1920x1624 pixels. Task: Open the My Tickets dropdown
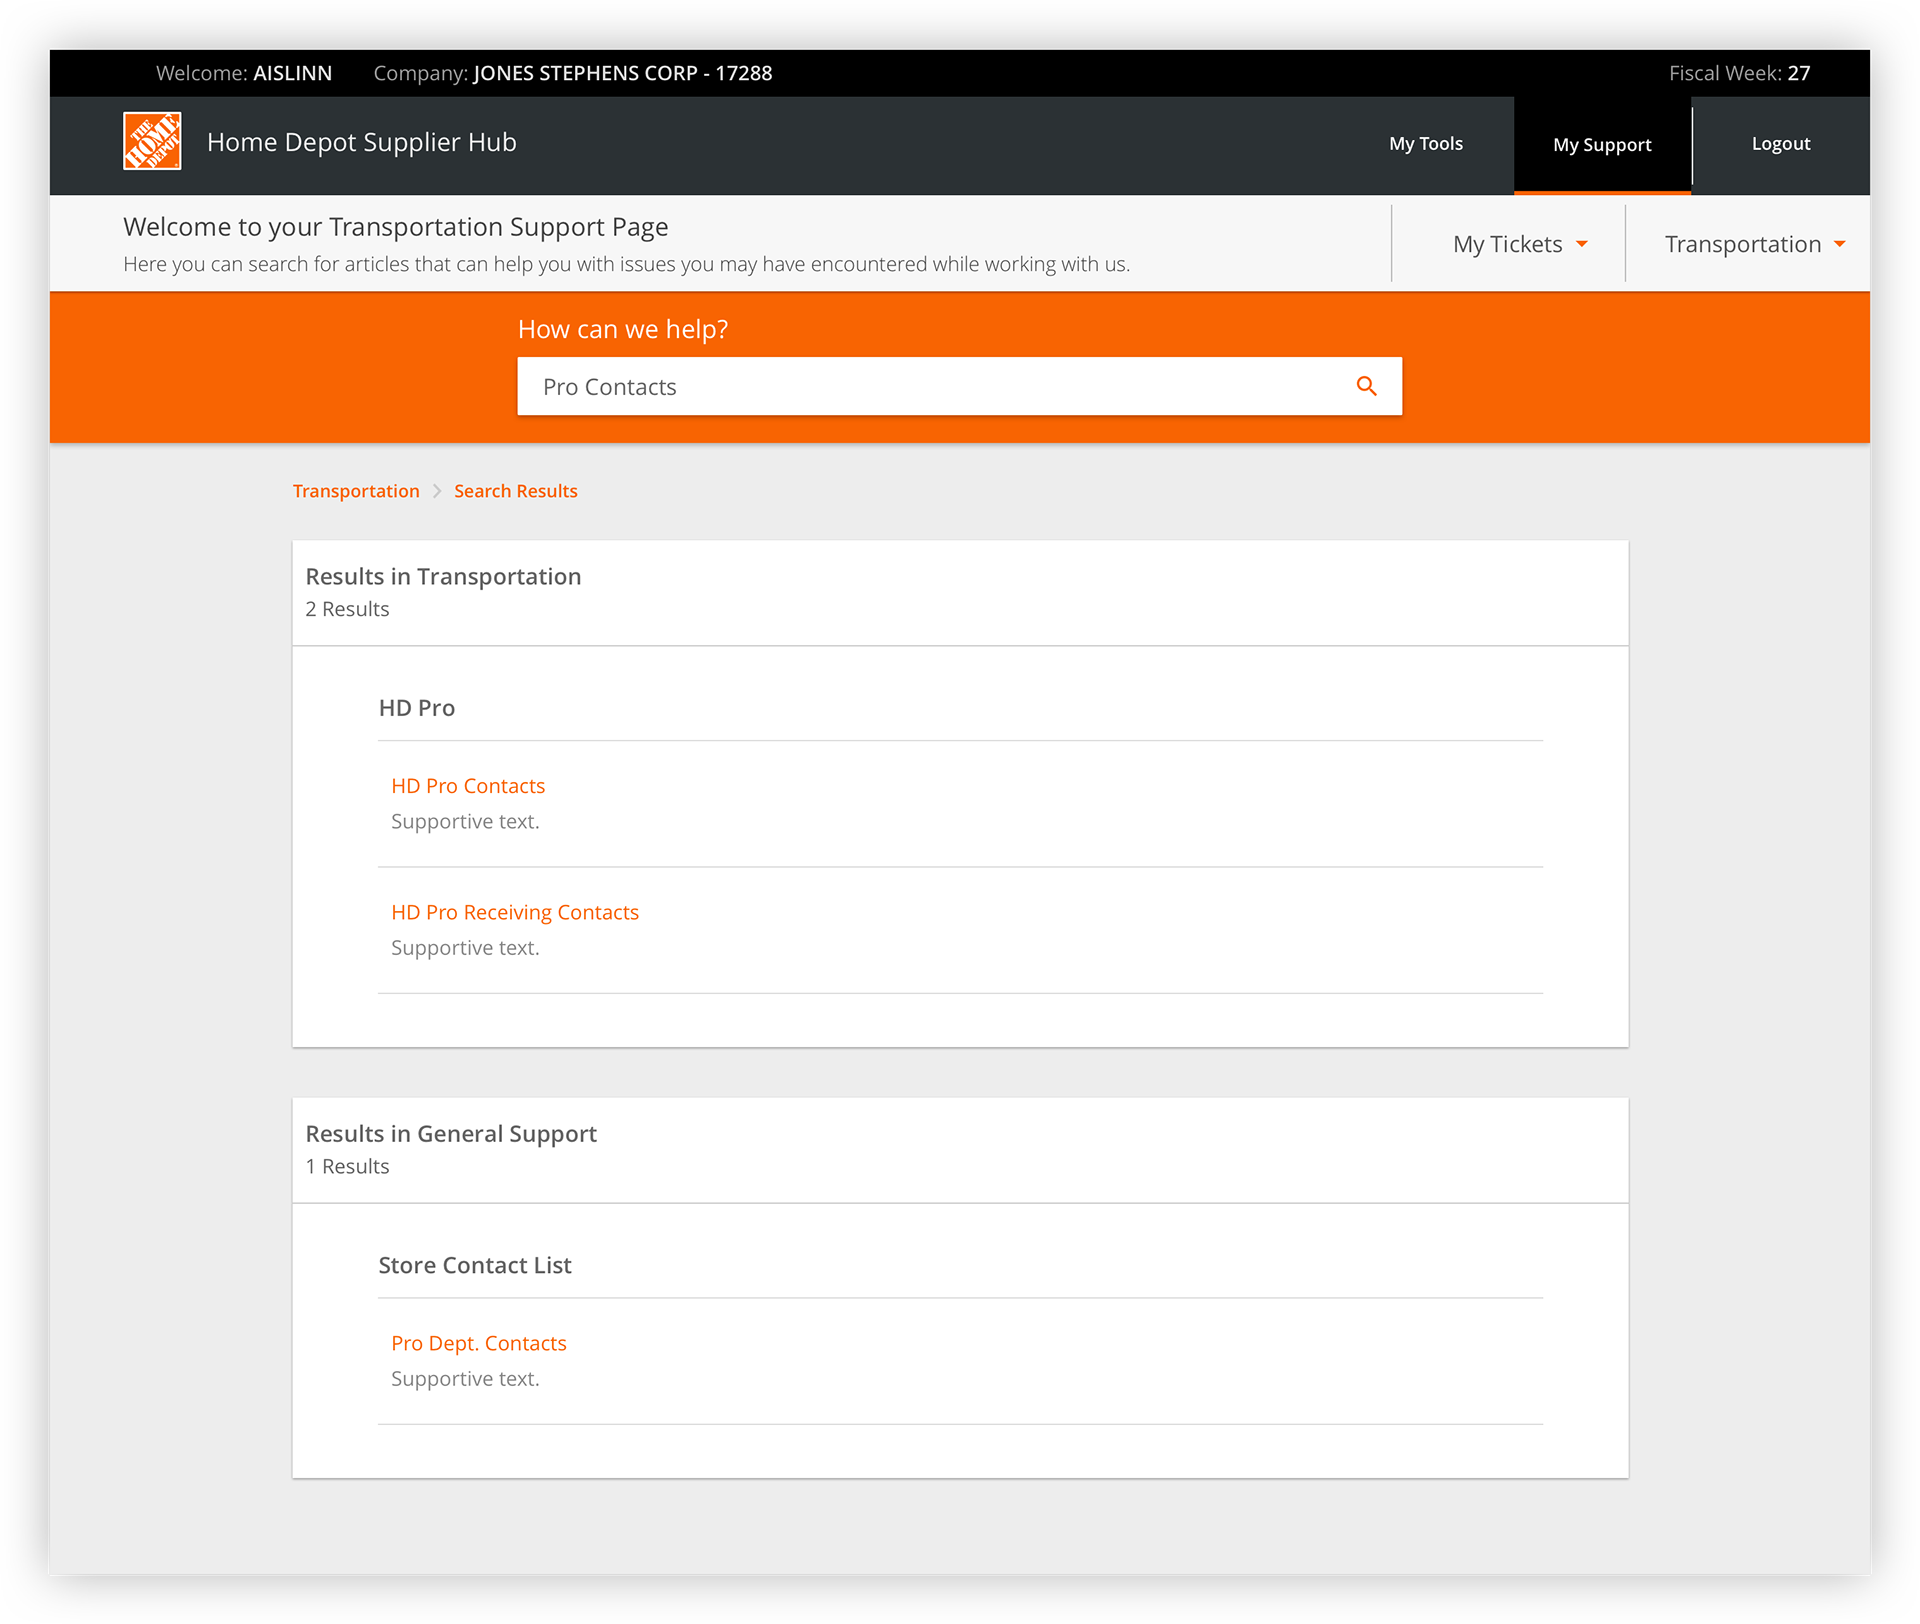[1520, 244]
